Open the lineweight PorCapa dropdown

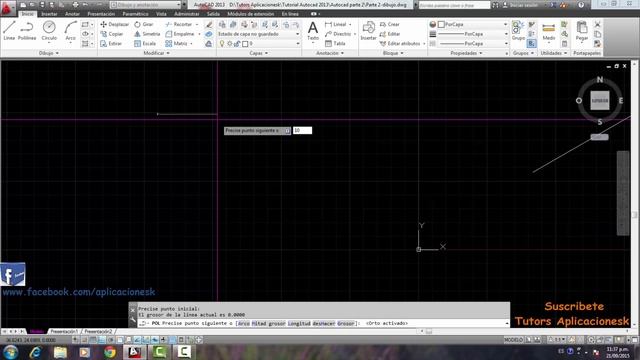click(472, 34)
